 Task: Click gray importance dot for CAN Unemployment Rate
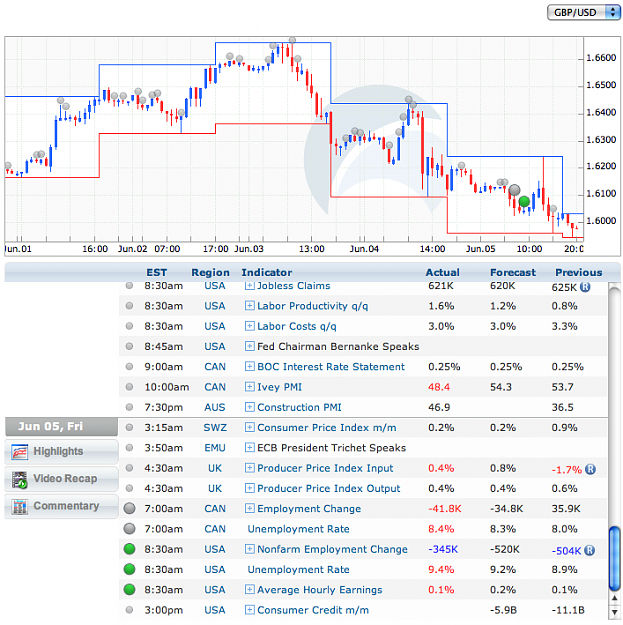(129, 529)
